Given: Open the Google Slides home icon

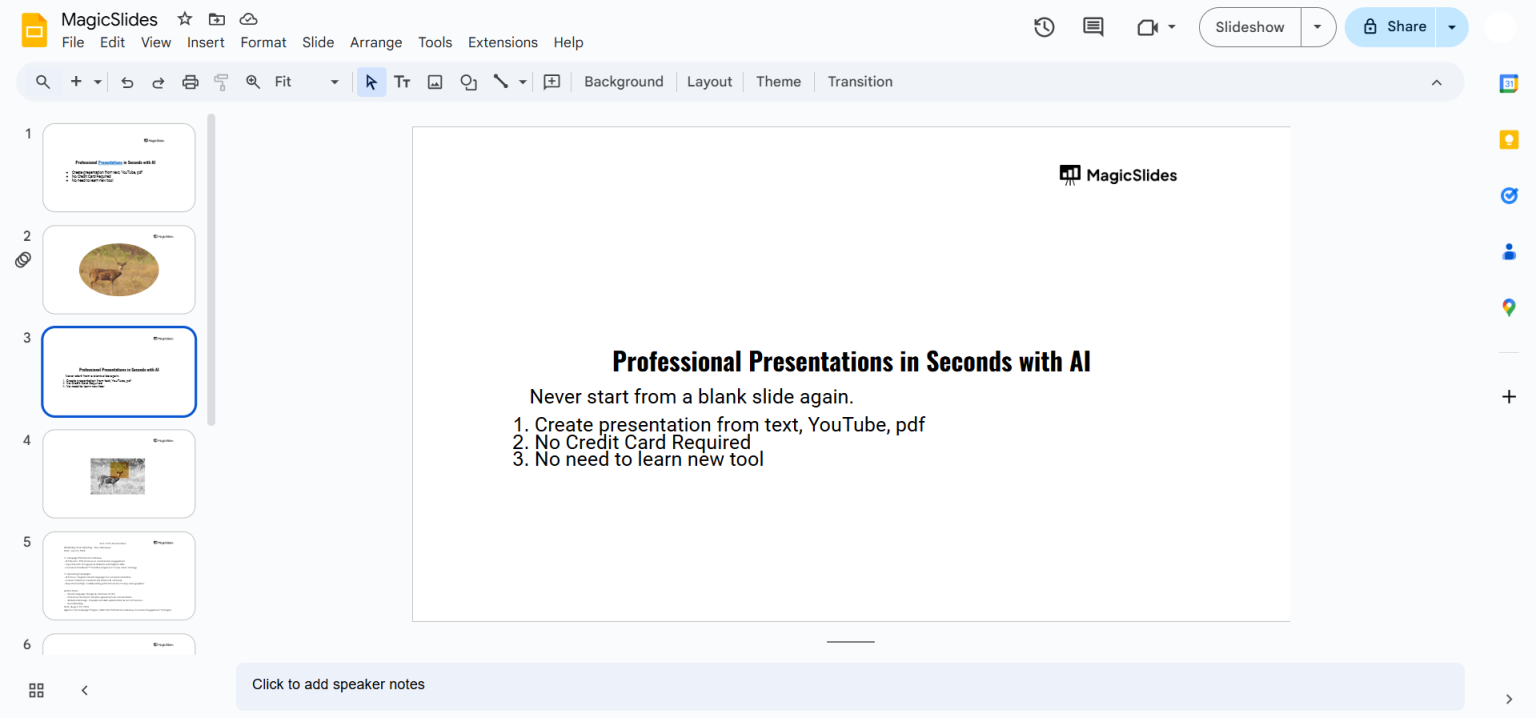Looking at the screenshot, I should coord(34,30).
